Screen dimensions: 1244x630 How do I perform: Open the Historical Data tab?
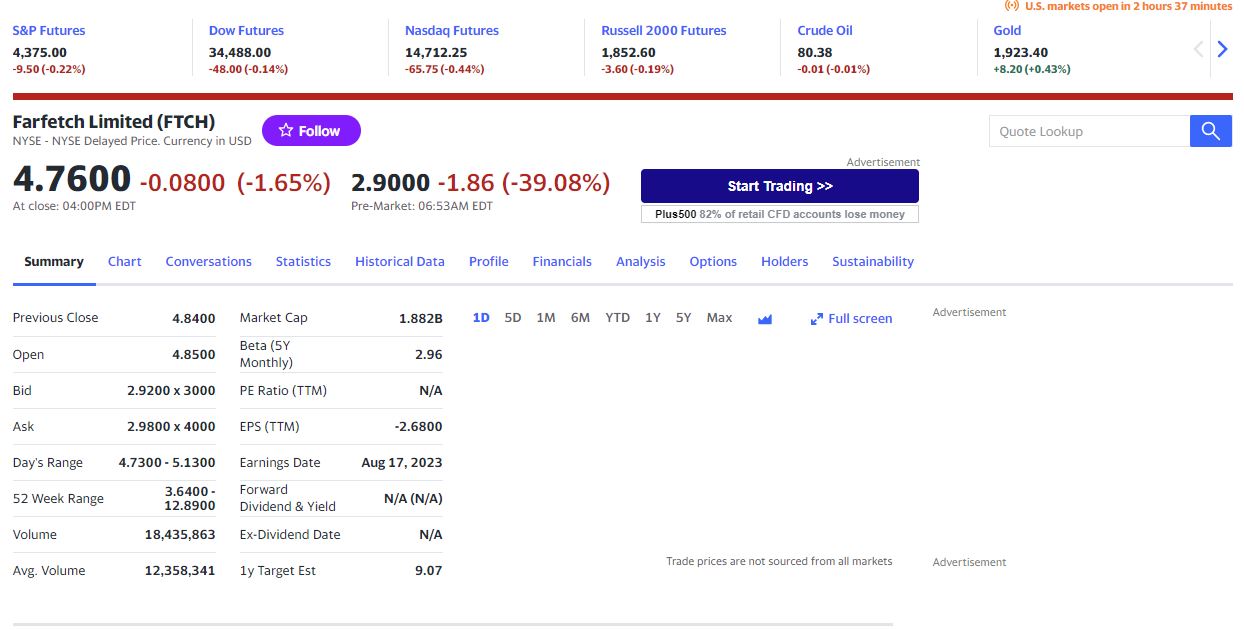click(x=399, y=262)
